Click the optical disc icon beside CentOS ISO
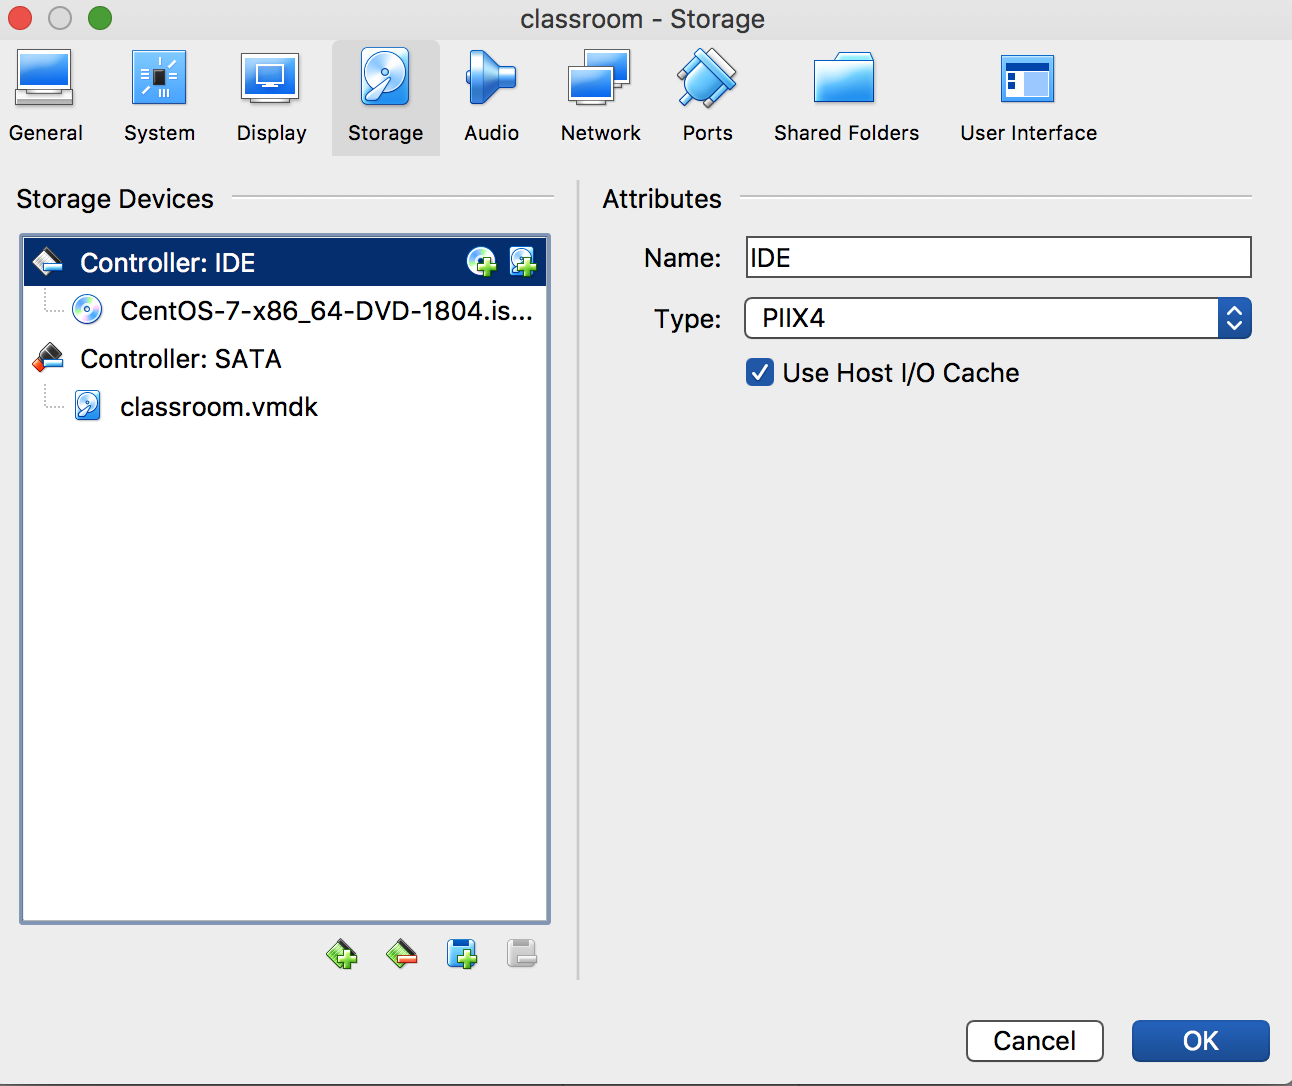Image resolution: width=1292 pixels, height=1086 pixels. [x=88, y=310]
